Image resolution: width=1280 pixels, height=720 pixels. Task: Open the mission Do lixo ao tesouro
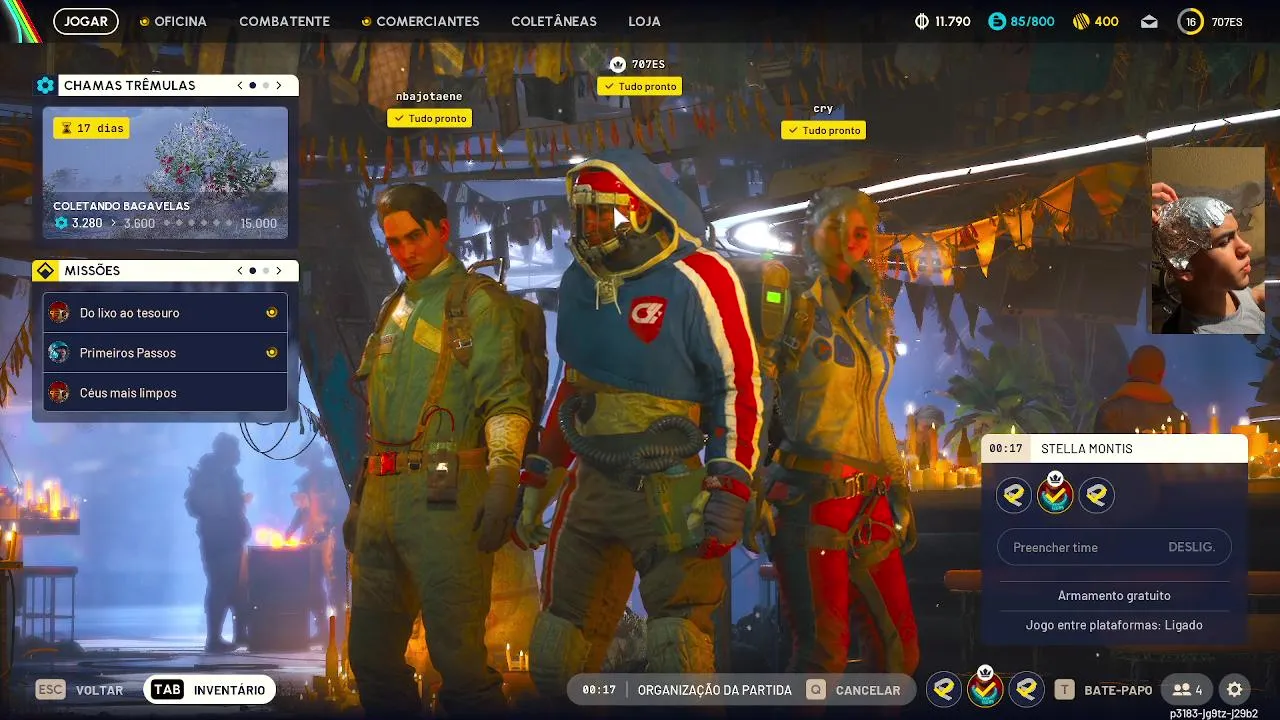point(165,313)
